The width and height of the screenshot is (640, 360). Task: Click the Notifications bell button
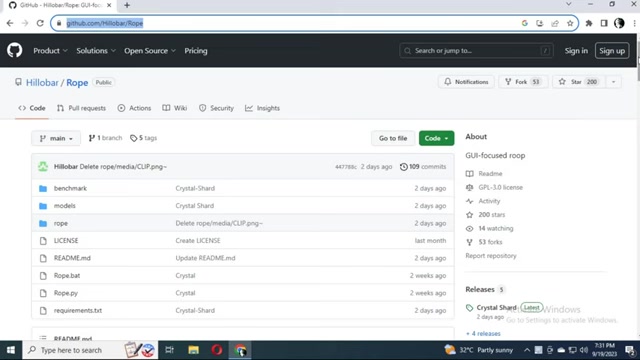466,82
